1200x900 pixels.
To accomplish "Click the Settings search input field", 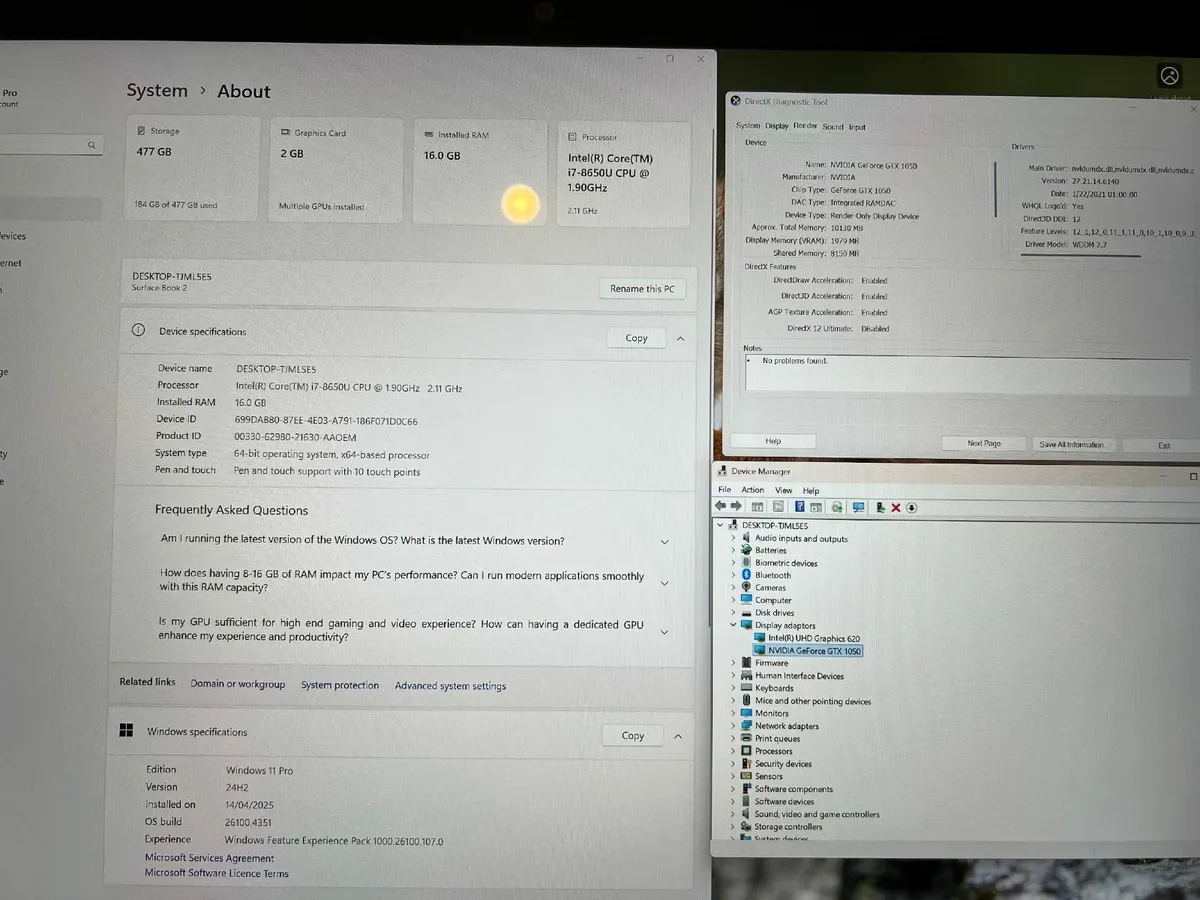I will pyautogui.click(x=51, y=145).
